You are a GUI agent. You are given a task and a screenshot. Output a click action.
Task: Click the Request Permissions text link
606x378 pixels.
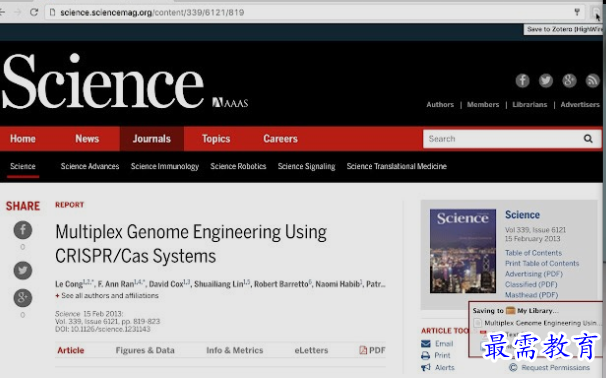pos(555,367)
